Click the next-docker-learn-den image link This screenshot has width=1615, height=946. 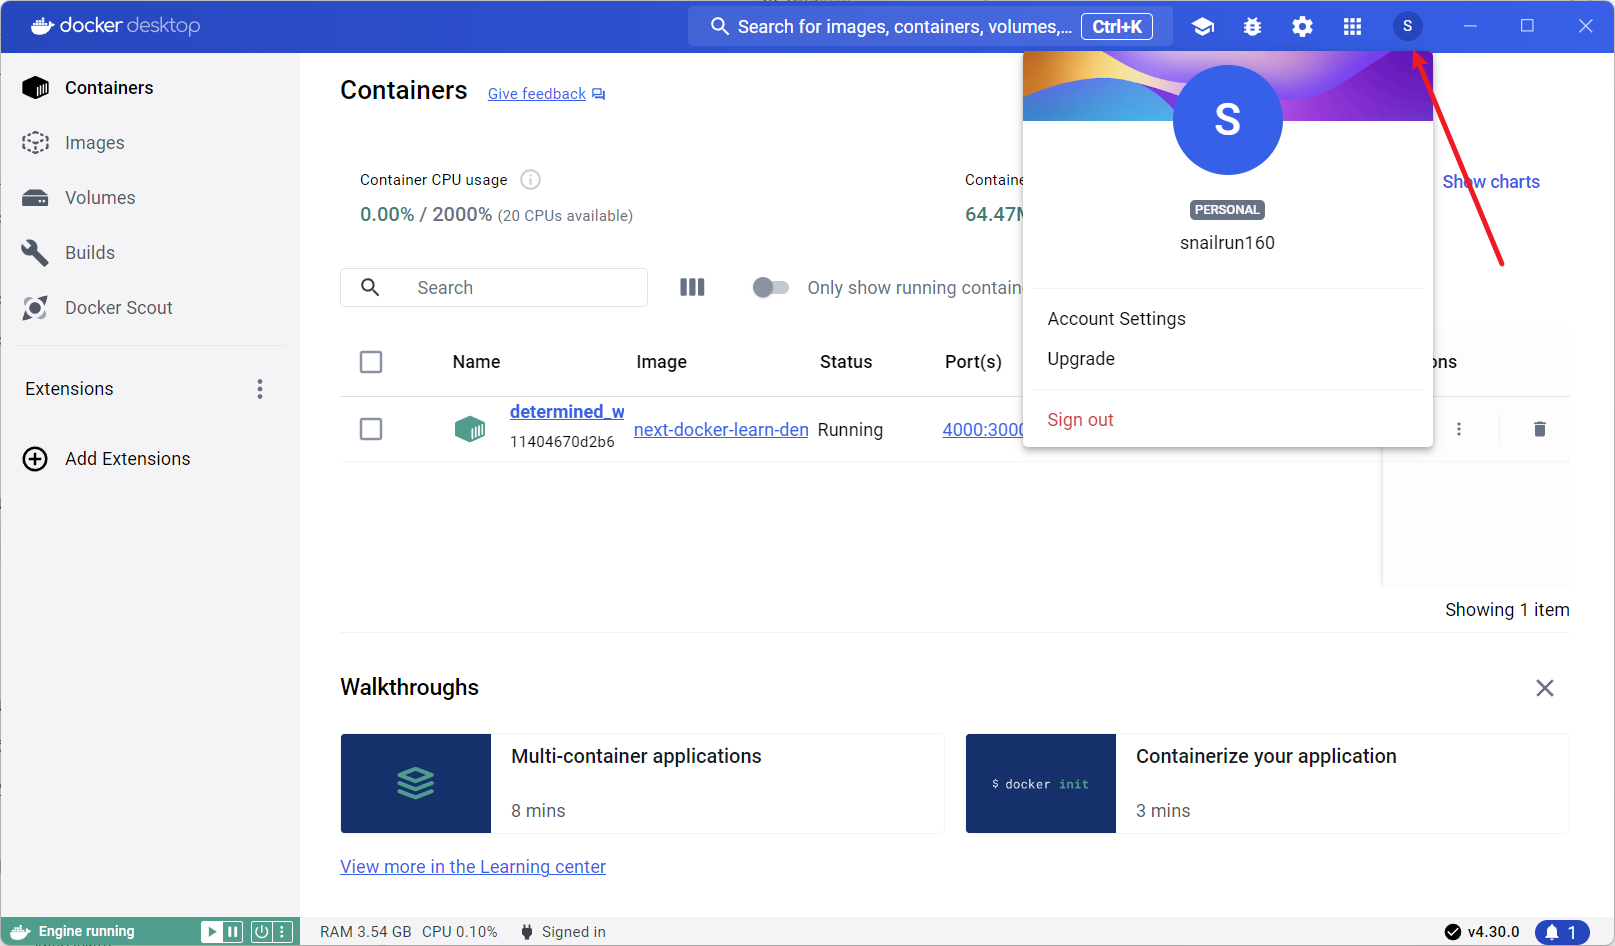(x=721, y=430)
